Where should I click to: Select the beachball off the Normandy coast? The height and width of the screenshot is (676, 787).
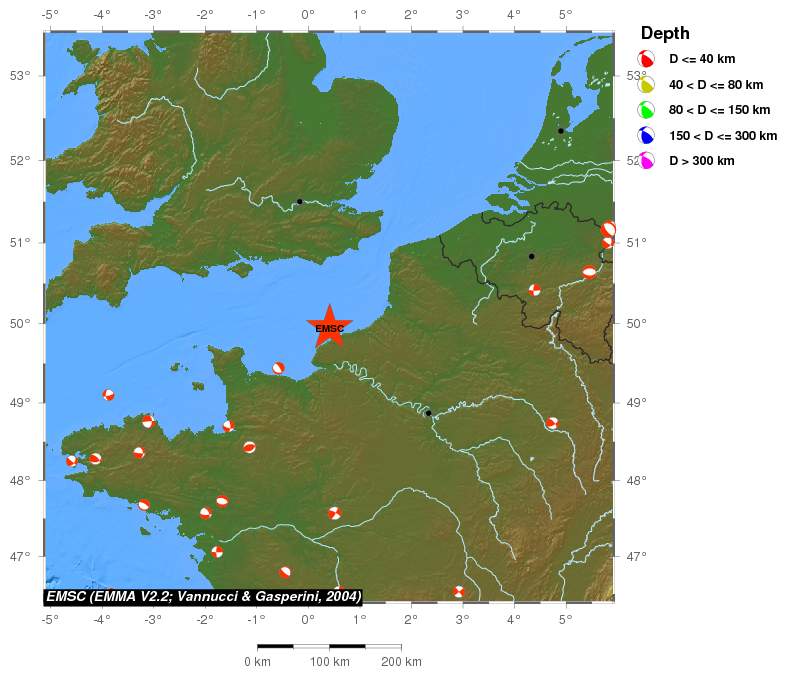[278, 368]
